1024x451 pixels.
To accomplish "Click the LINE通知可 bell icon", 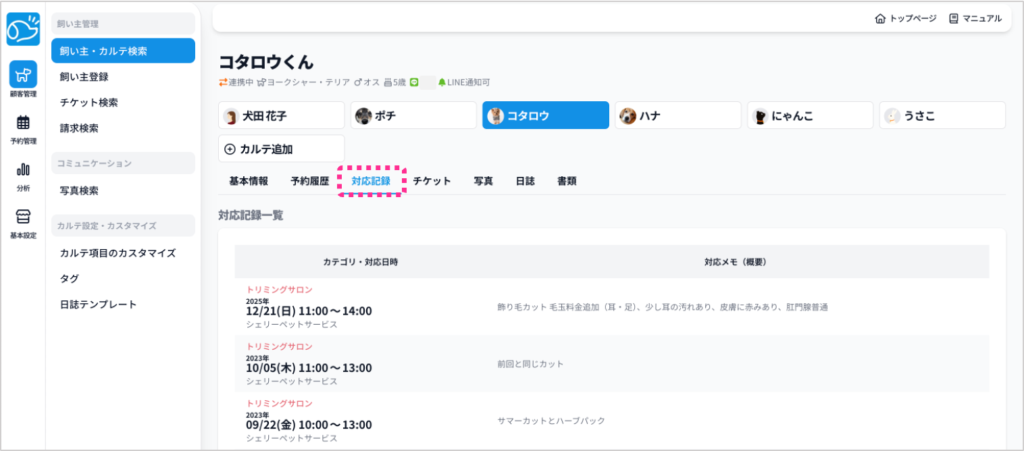I will (442, 82).
